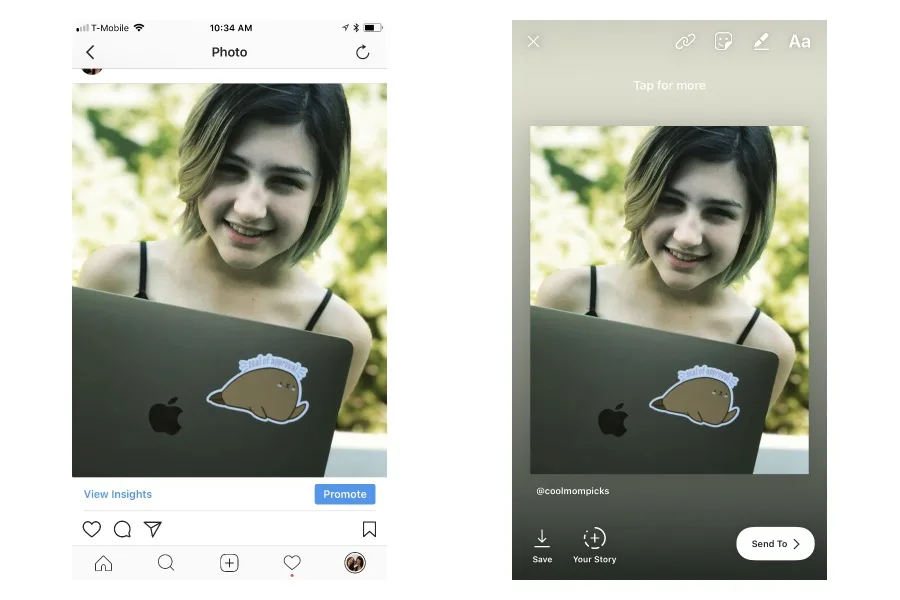Create a new post with the plus icon
The image size is (900, 600).
[x=229, y=563]
